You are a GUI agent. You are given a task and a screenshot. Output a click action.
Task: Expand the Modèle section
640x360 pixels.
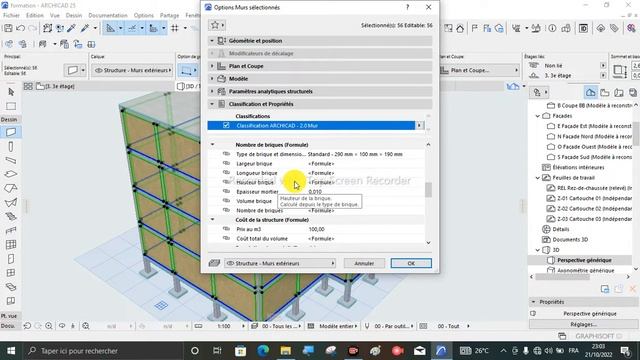212,79
